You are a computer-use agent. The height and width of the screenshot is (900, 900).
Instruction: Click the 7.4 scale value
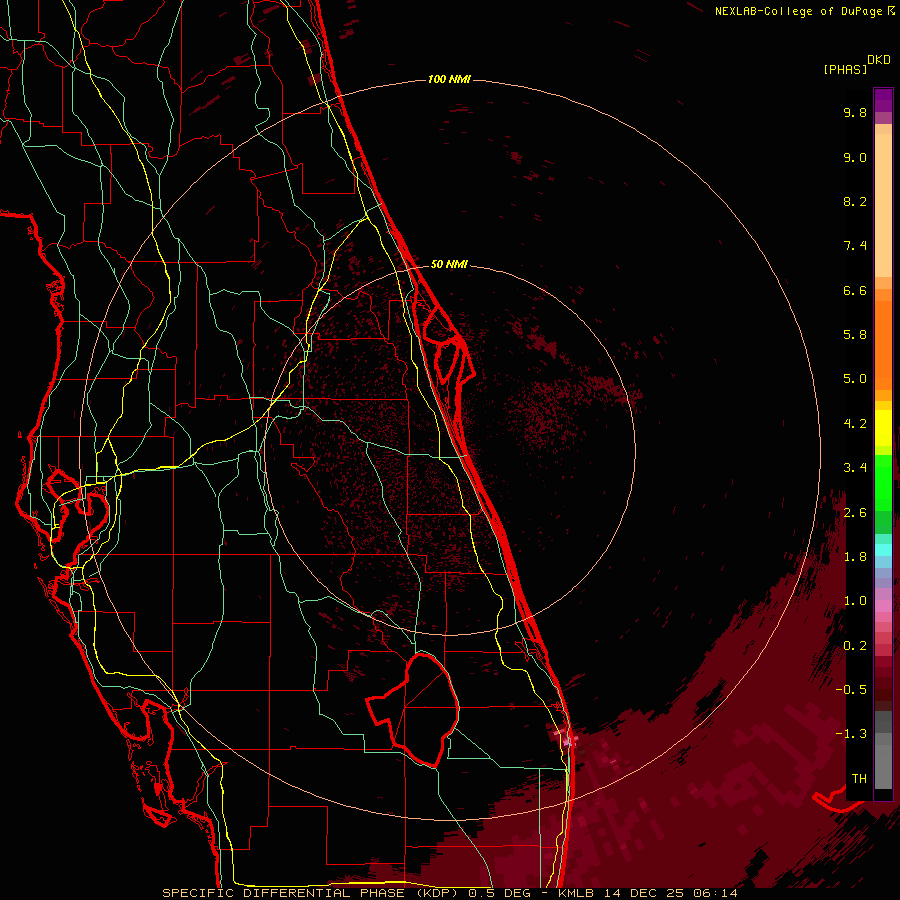tap(855, 246)
